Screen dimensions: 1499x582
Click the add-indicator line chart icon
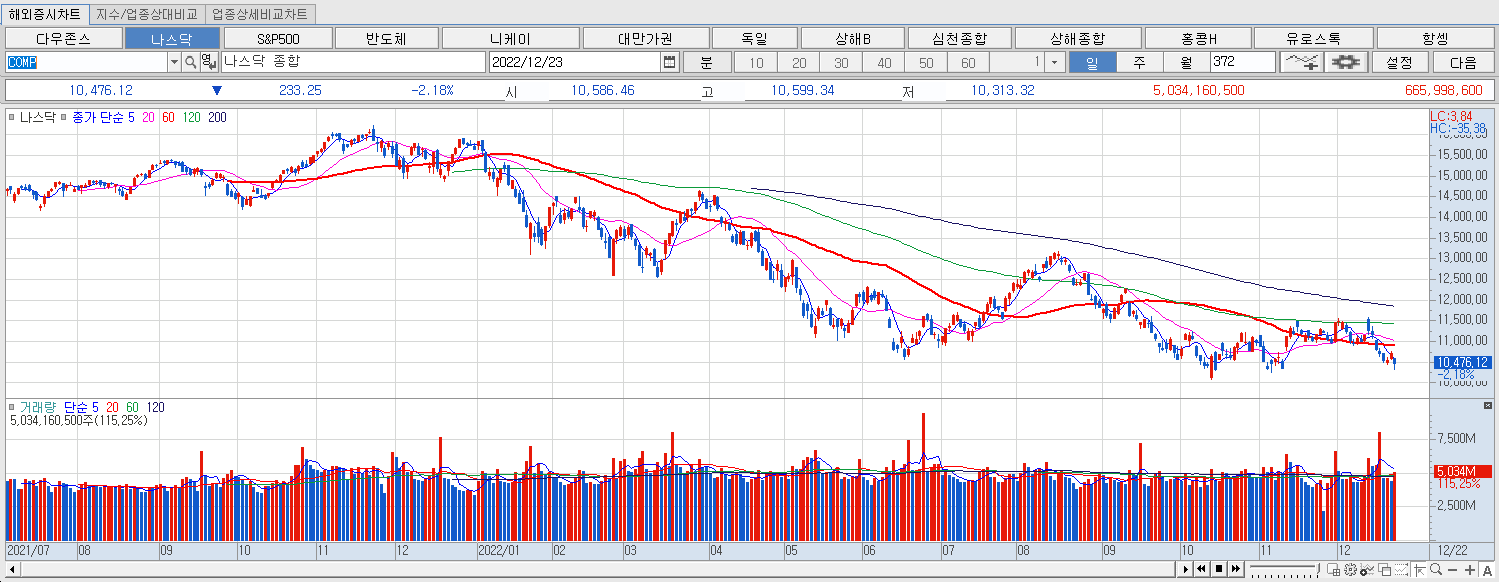(1301, 62)
